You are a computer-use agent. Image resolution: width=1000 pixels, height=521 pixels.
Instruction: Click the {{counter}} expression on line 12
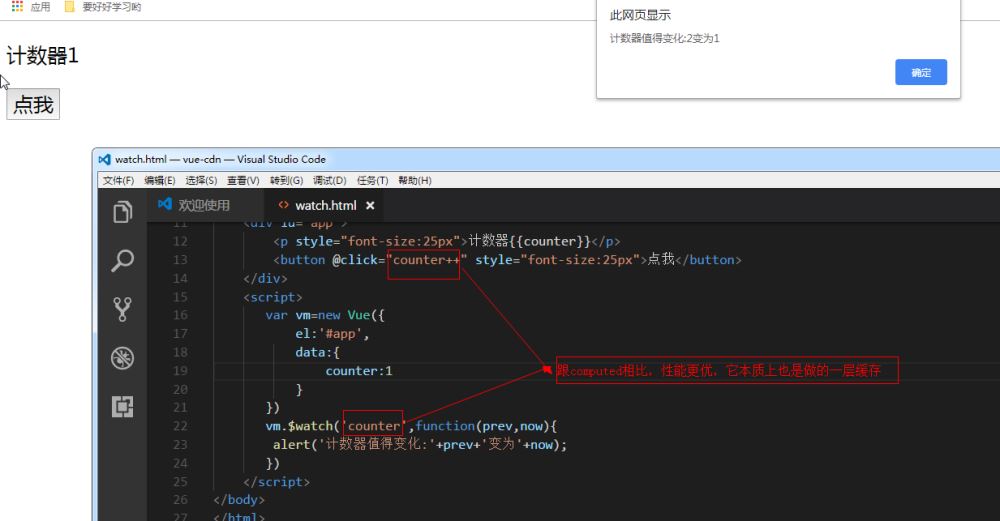click(x=550, y=242)
